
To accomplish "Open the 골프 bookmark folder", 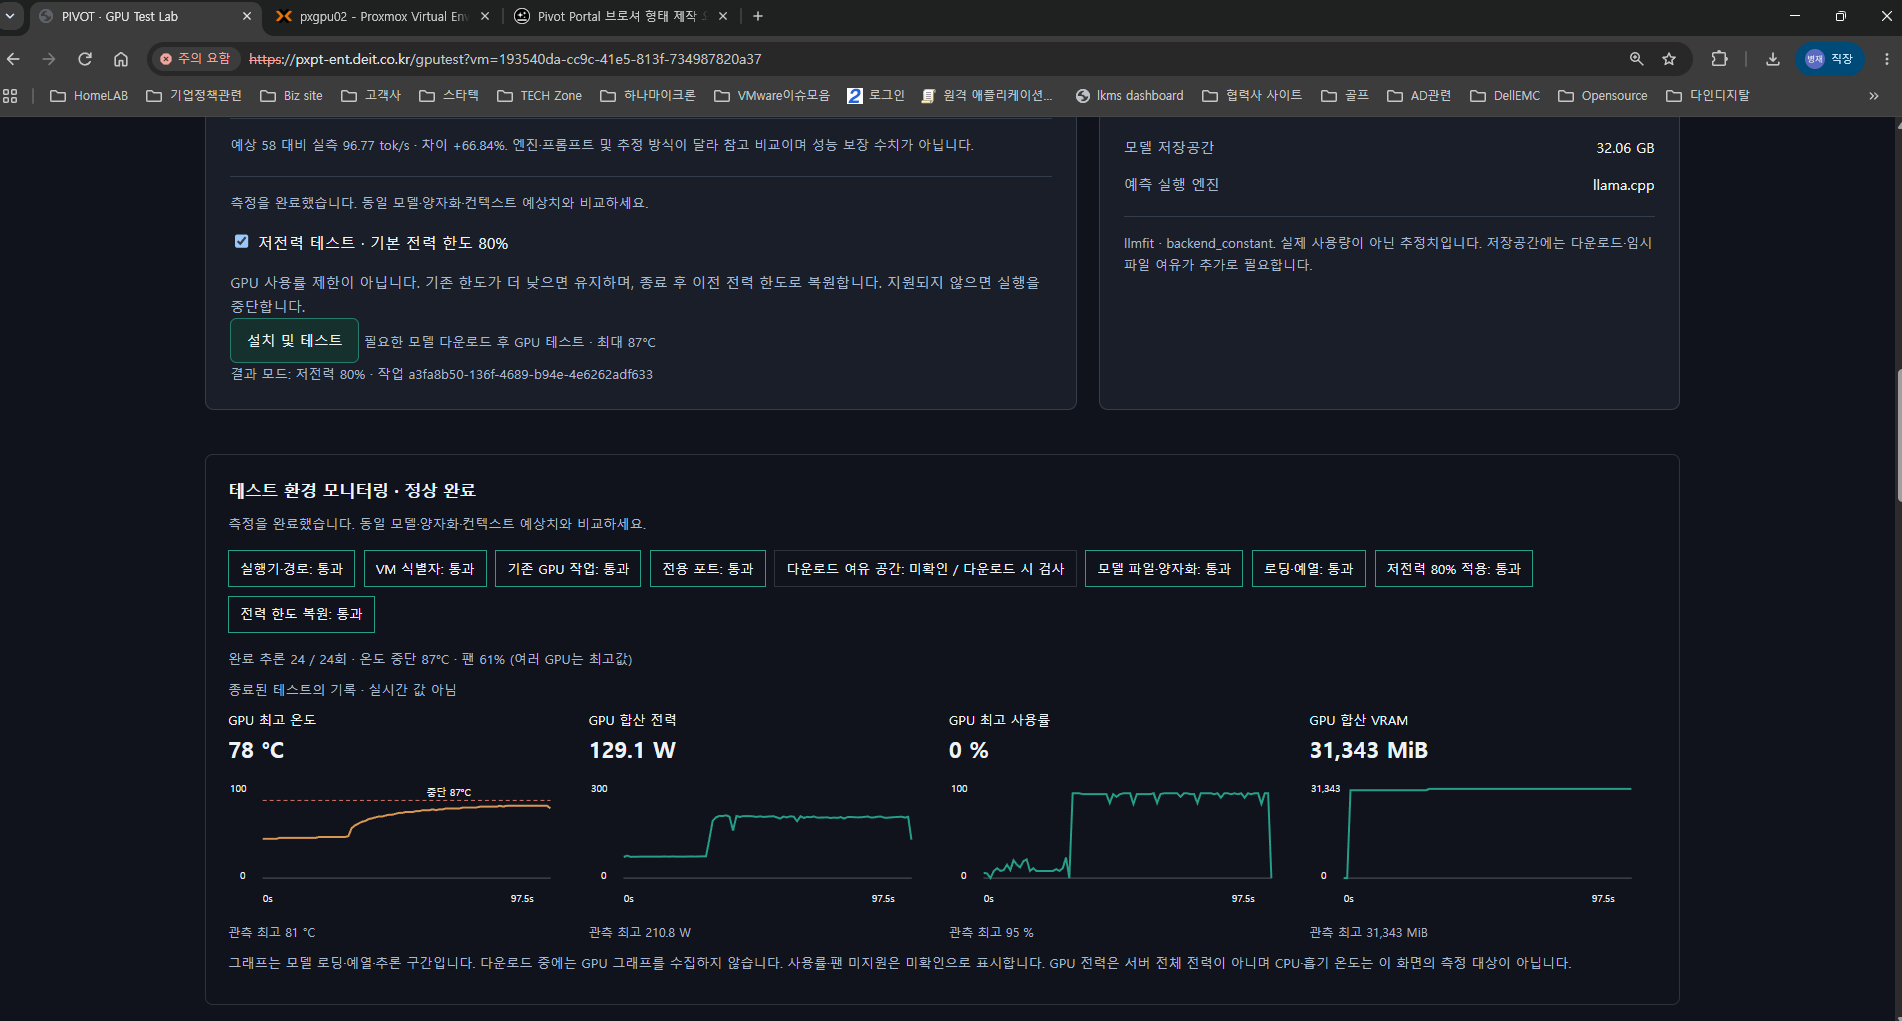I will [x=1344, y=96].
